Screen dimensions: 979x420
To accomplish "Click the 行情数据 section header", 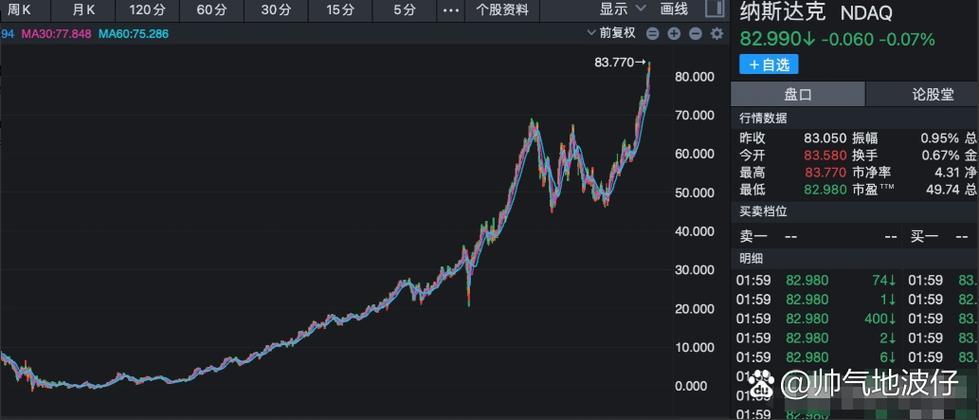I will tap(763, 118).
